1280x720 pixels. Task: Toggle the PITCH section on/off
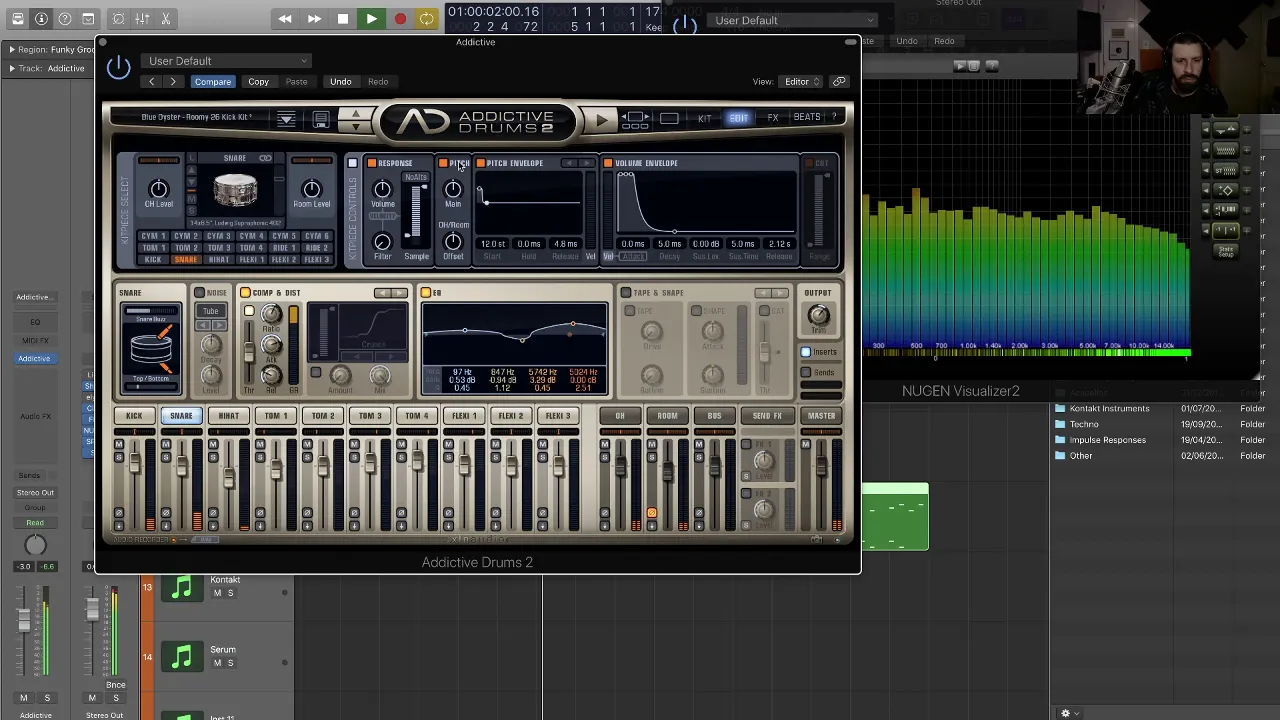(443, 163)
